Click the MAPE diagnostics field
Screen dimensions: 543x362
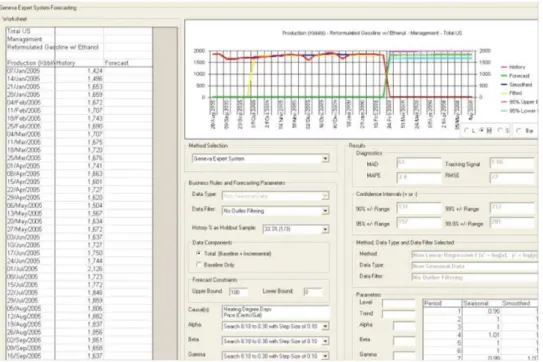[419, 178]
